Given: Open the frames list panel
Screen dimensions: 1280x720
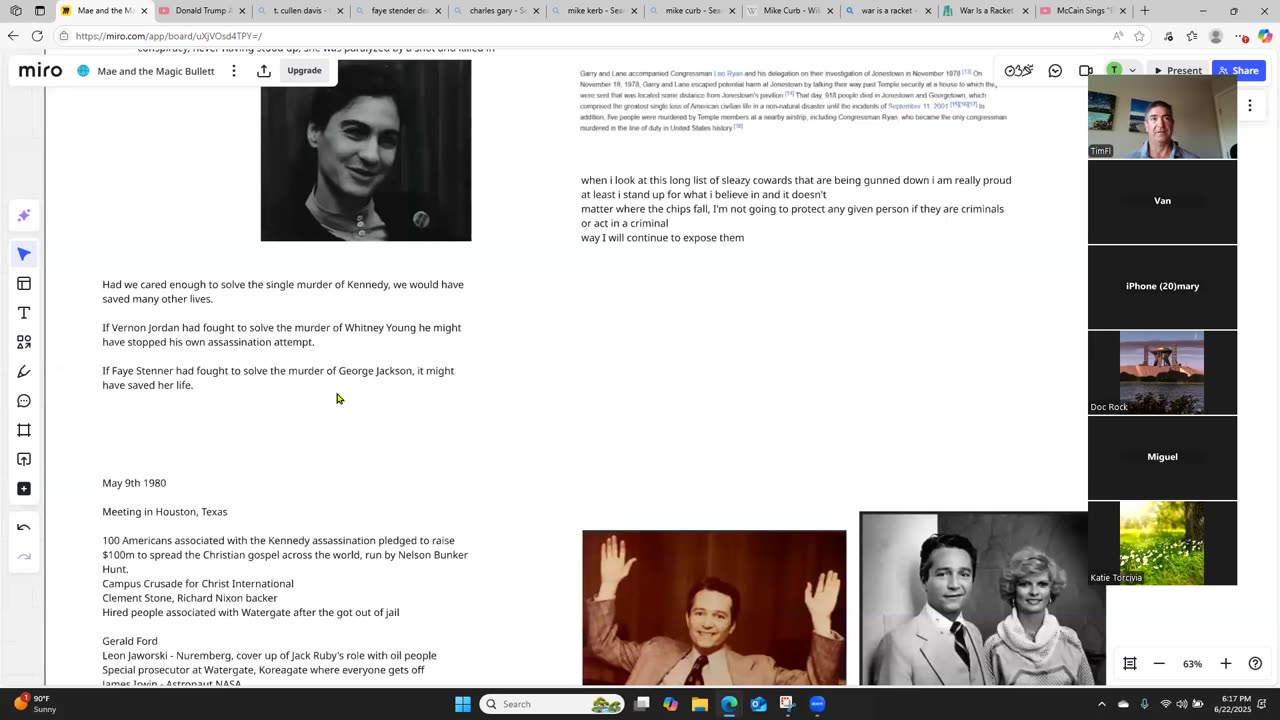Looking at the screenshot, I should click(1130, 664).
